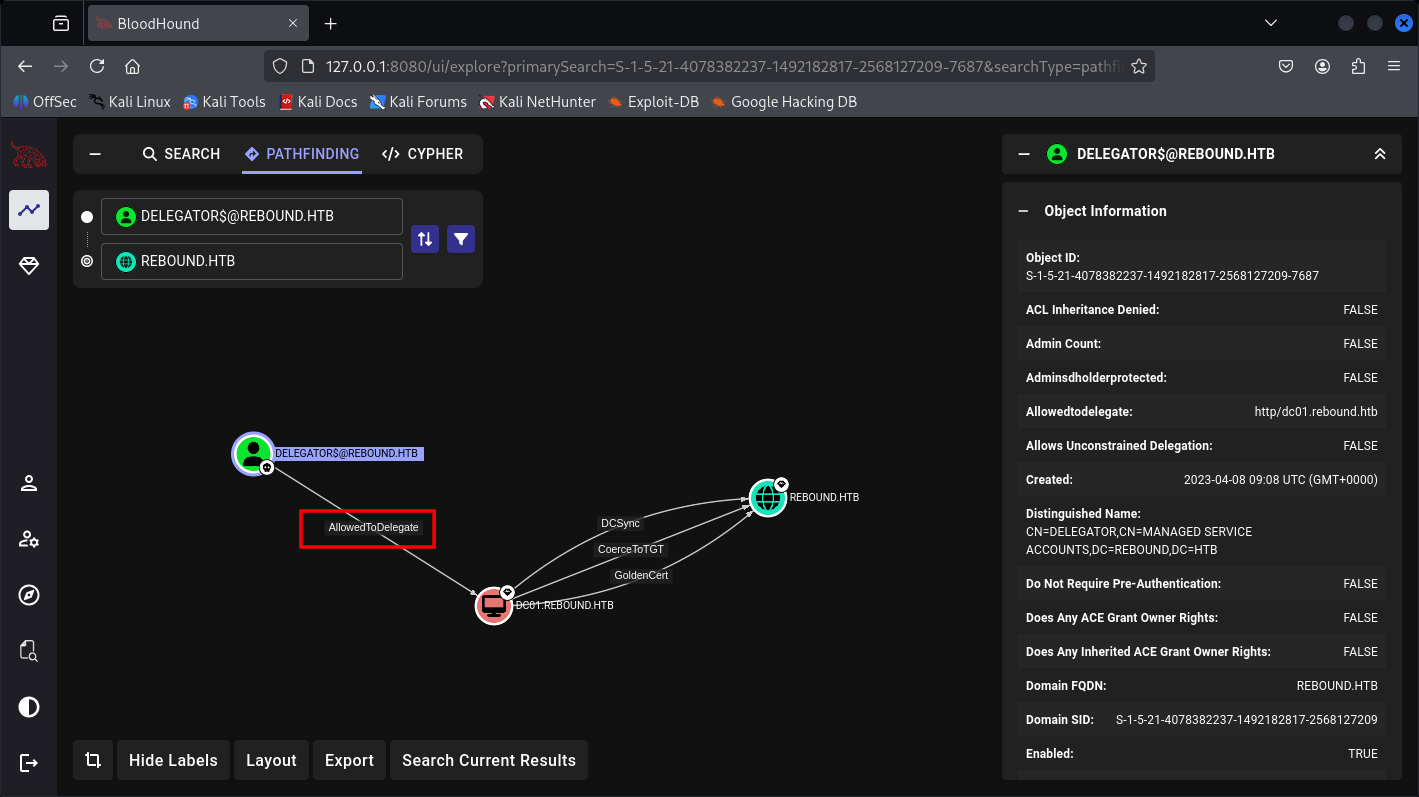Open the user profile icon in sidebar
1419x797 pixels.
tap(29, 484)
